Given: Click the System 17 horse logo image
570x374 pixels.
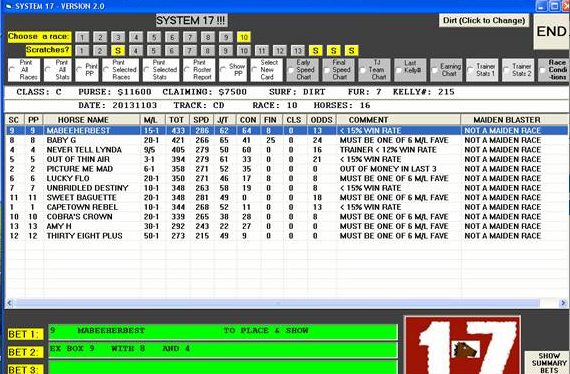Looking at the screenshot, I should tap(462, 345).
